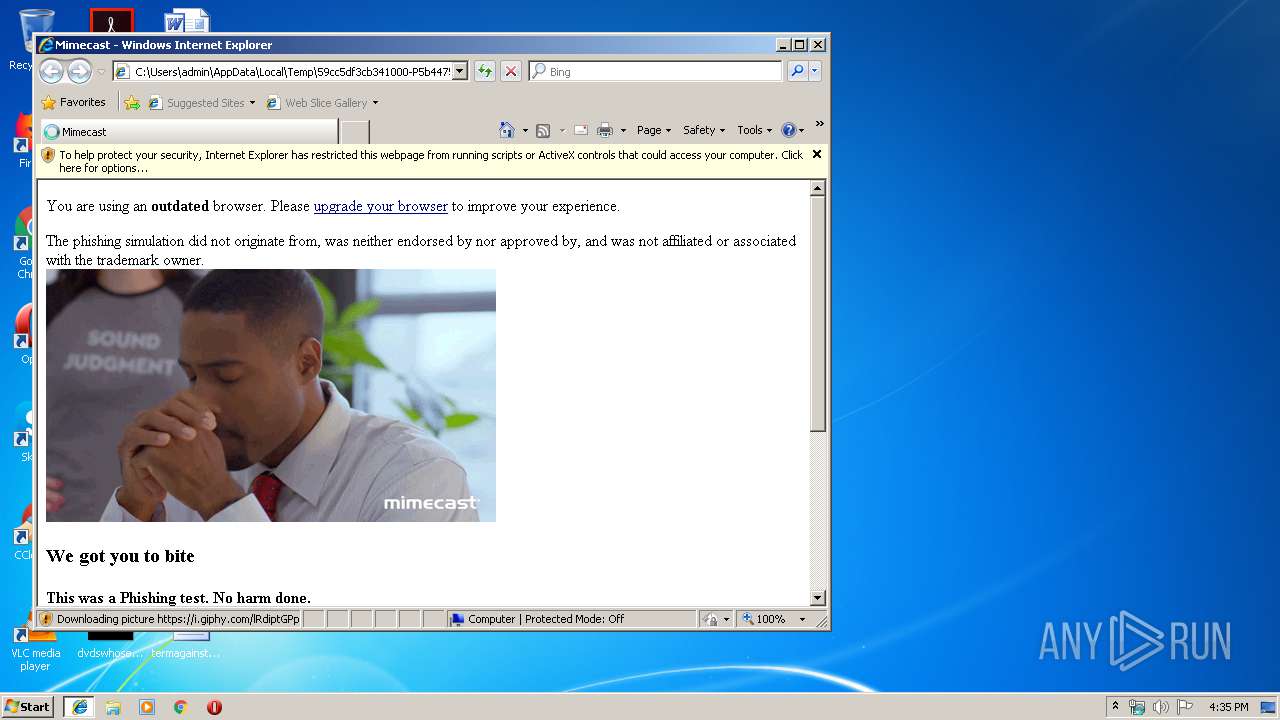
Task: Expand the Print dropdown arrow
Action: pyautogui.click(x=623, y=130)
